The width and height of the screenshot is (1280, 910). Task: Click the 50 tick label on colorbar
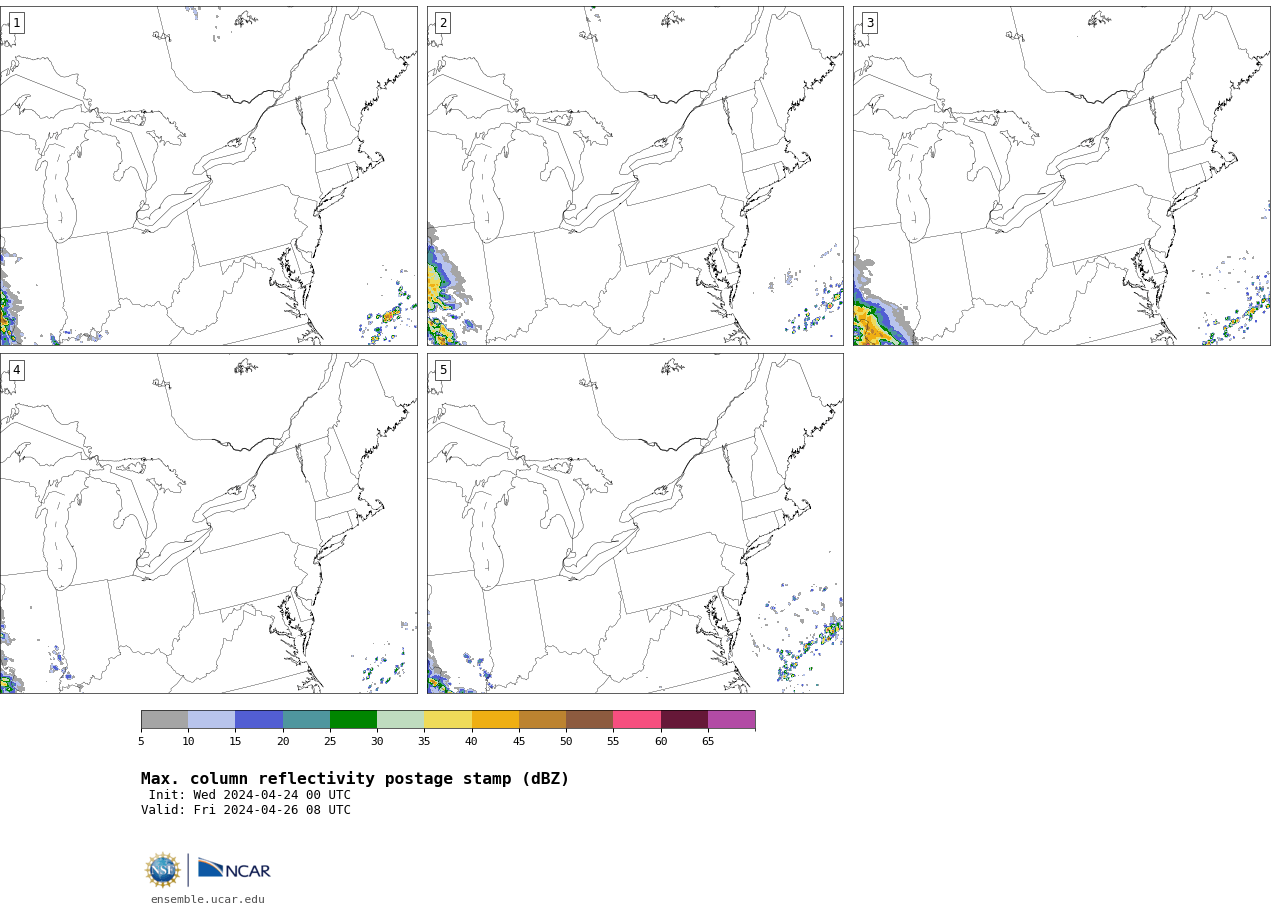click(x=566, y=741)
